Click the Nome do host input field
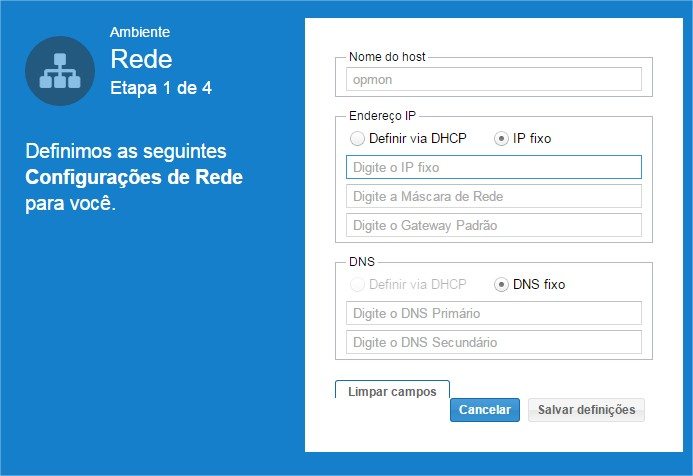The image size is (693, 476). pyautogui.click(x=493, y=80)
